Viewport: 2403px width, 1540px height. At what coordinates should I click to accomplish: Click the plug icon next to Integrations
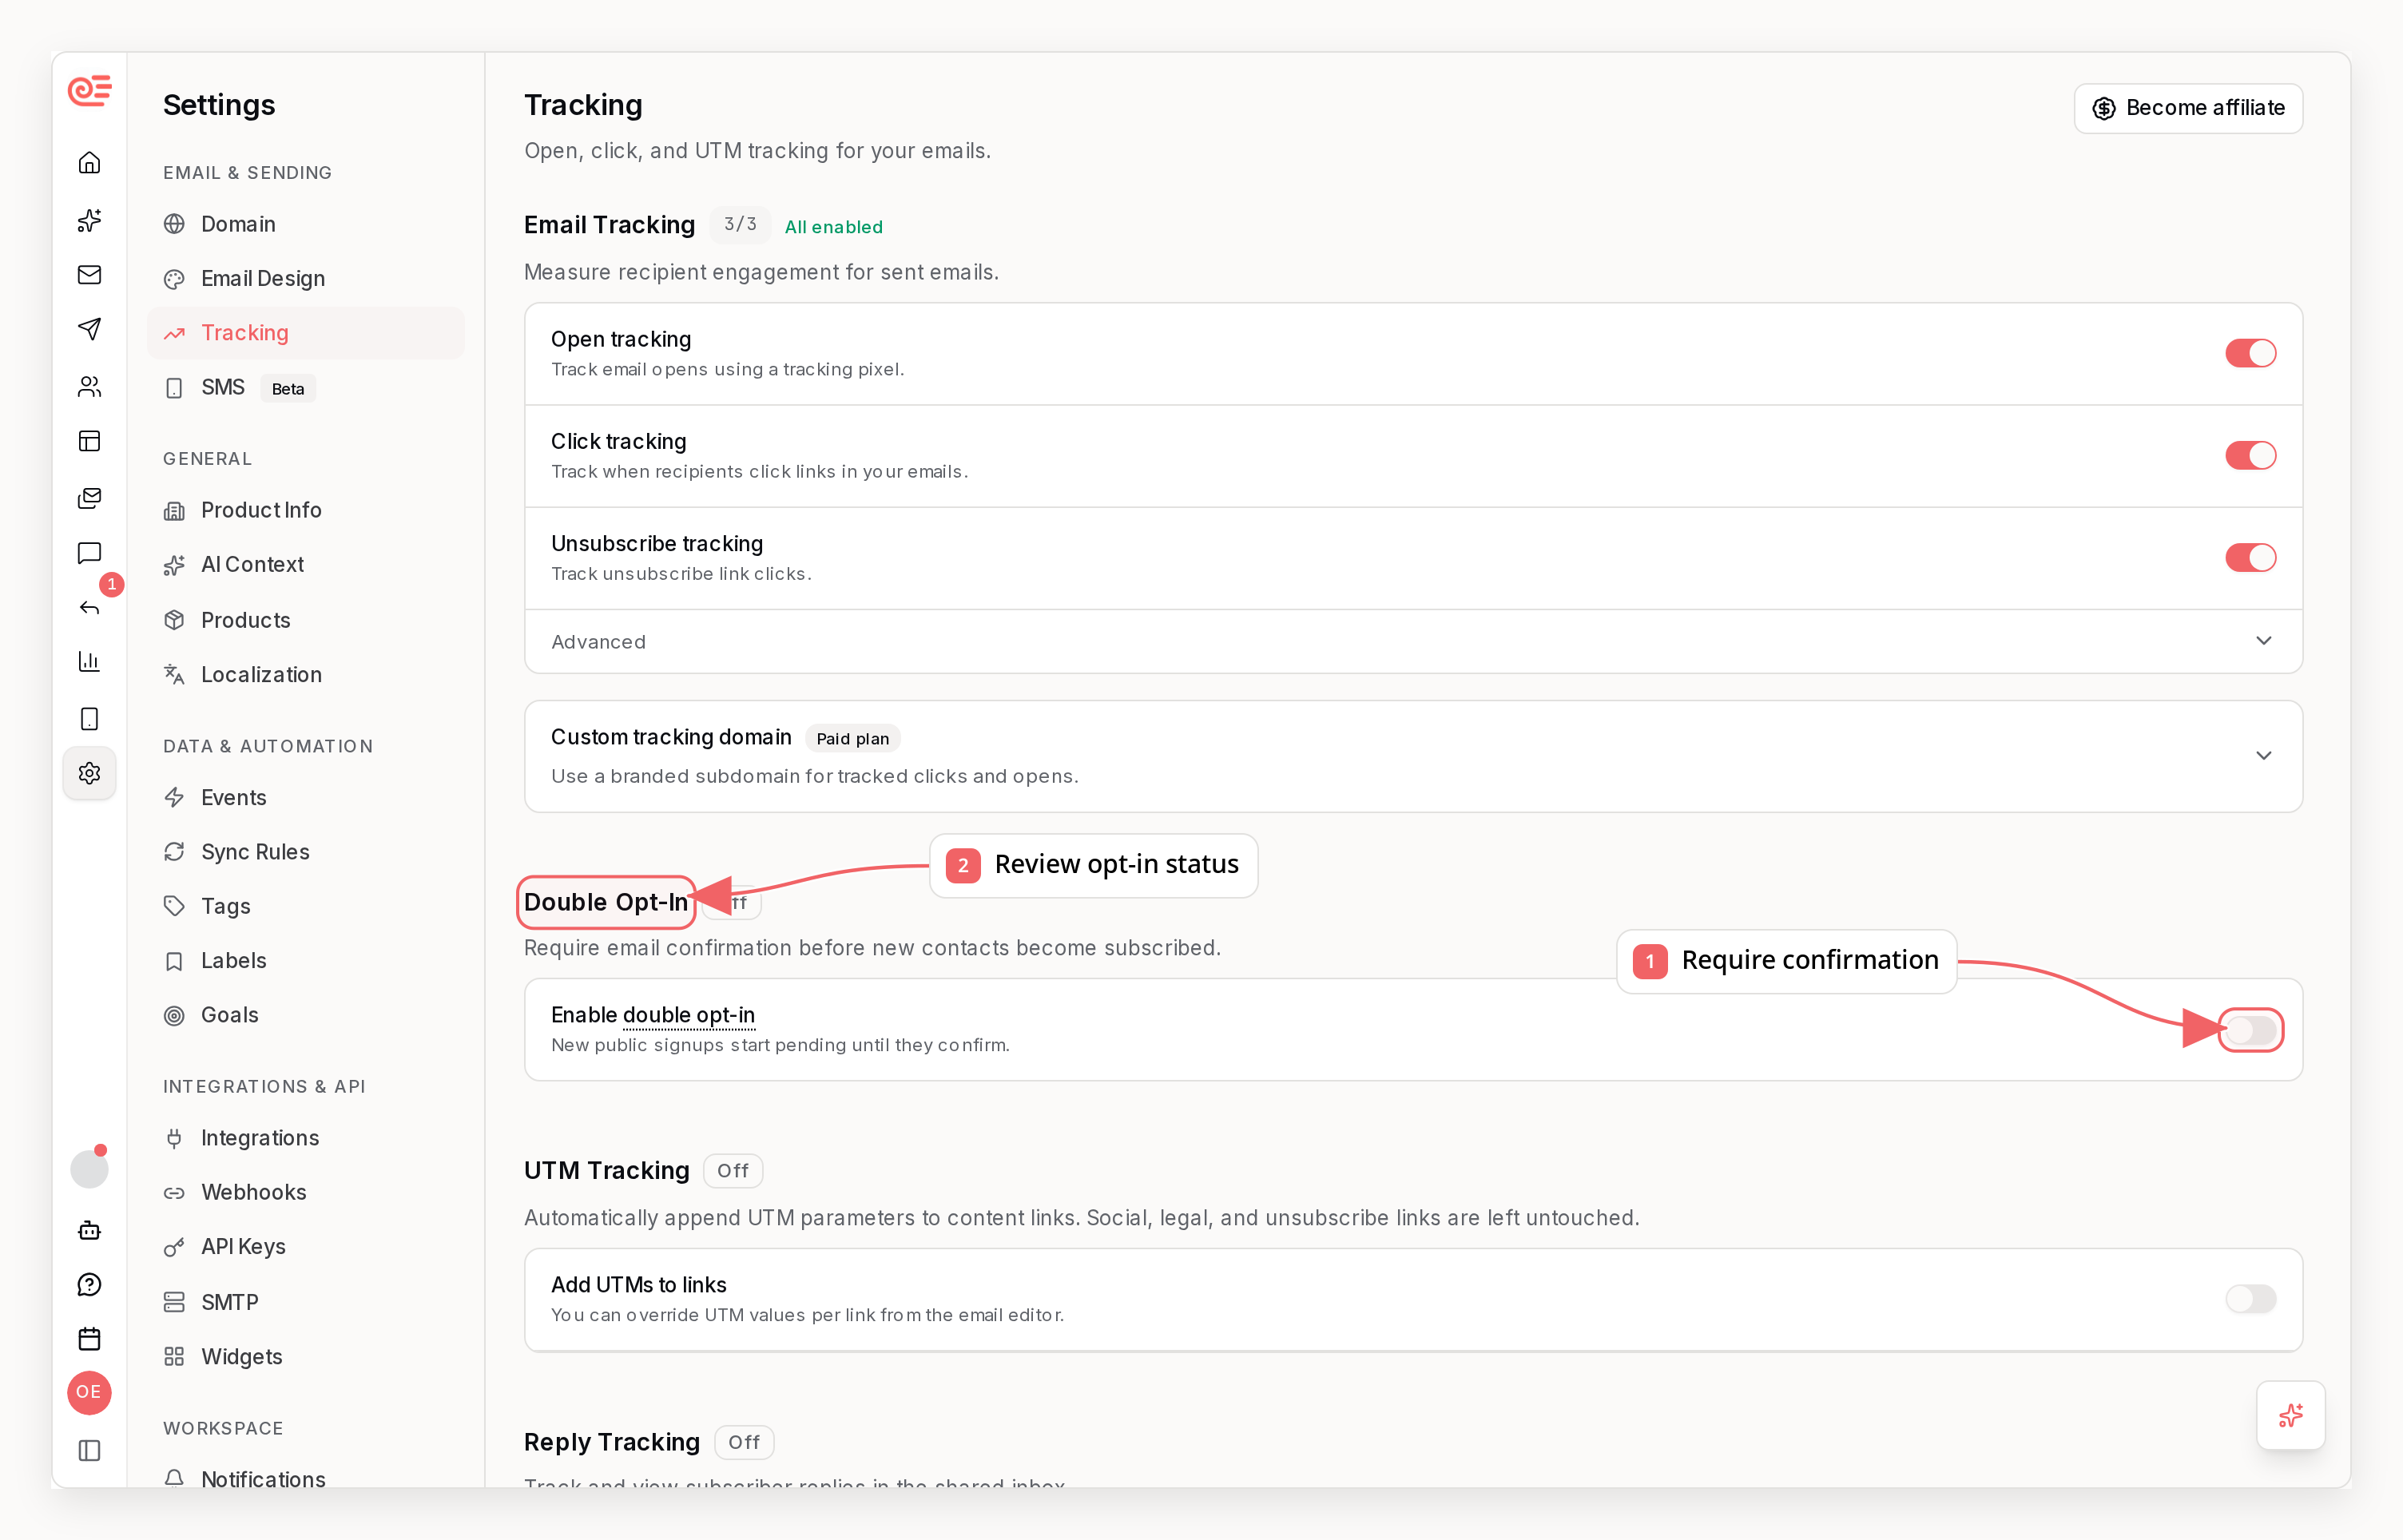click(174, 1138)
